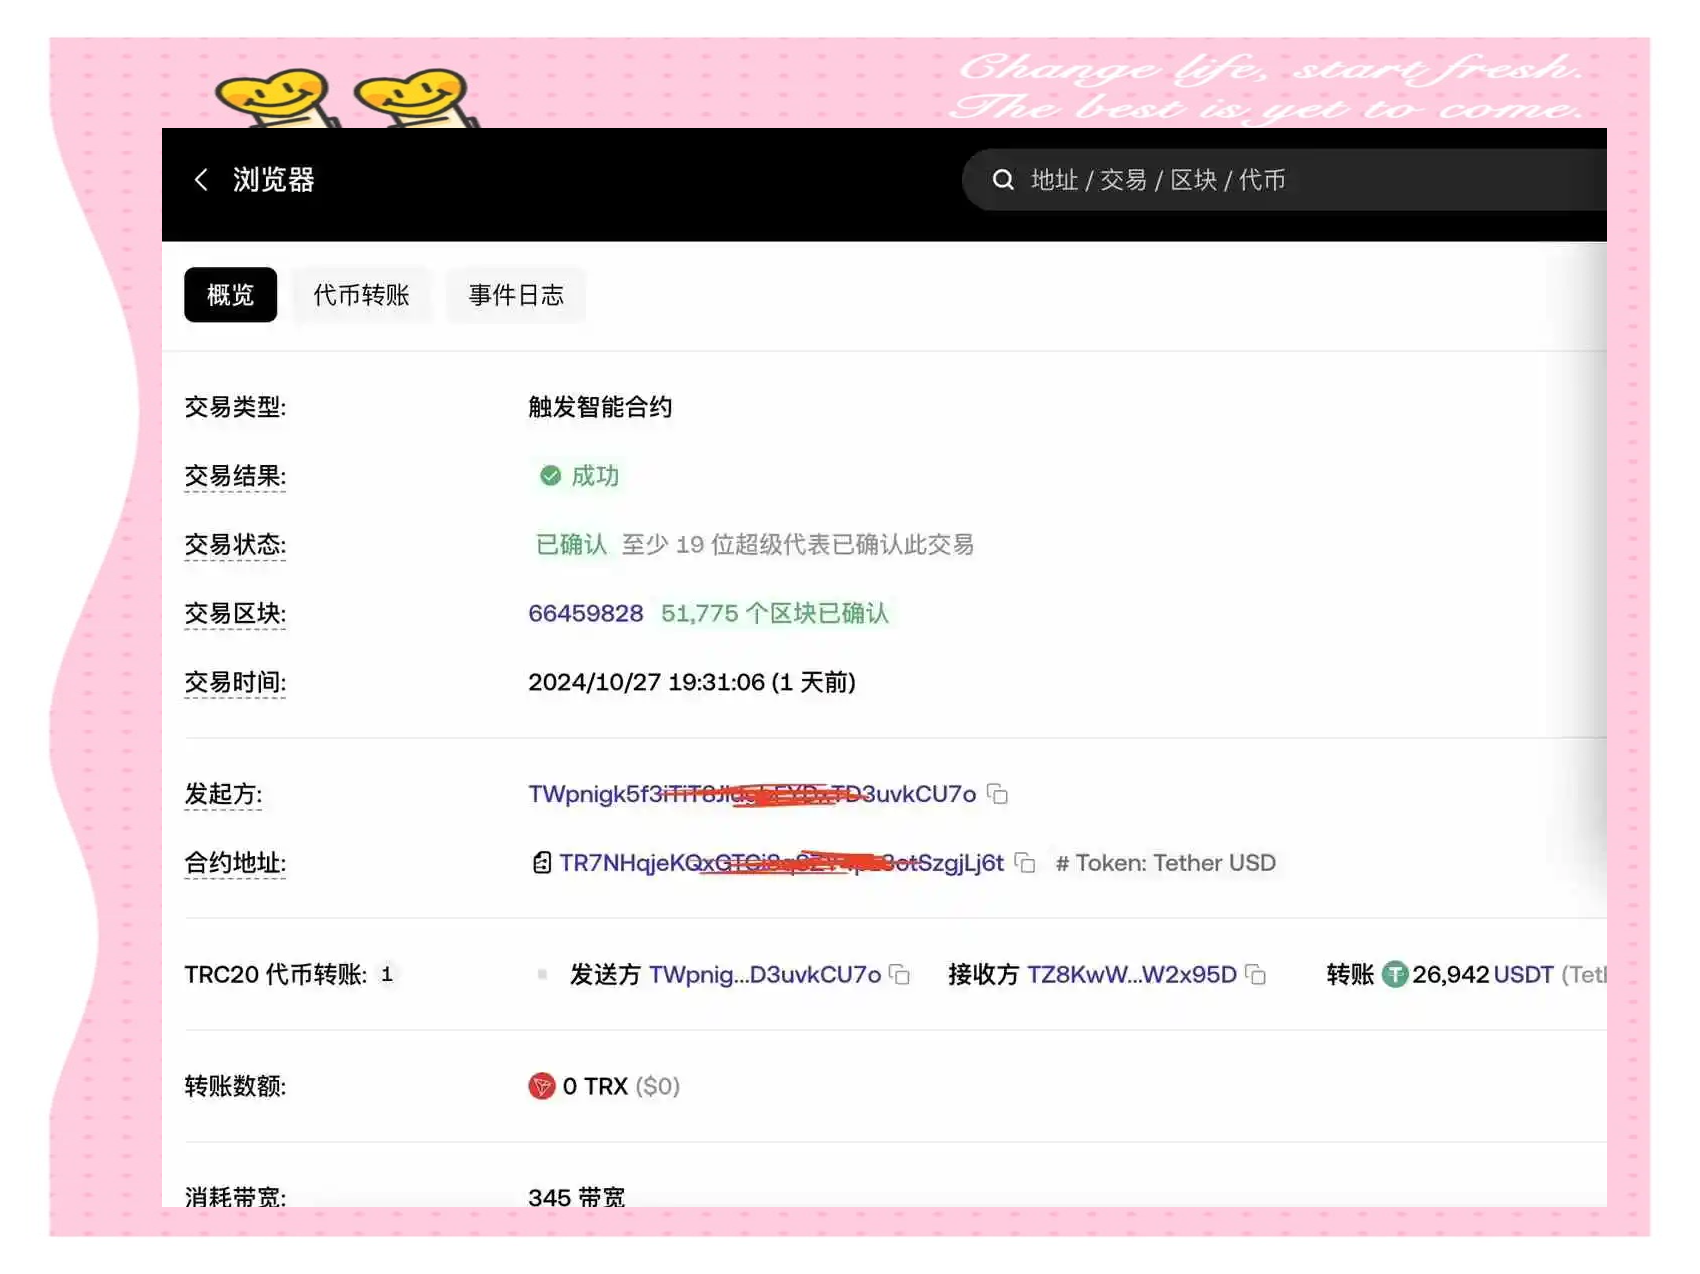Image resolution: width=1700 pixels, height=1274 pixels.
Task: Open the 发起方 initiator address link
Action: (752, 794)
